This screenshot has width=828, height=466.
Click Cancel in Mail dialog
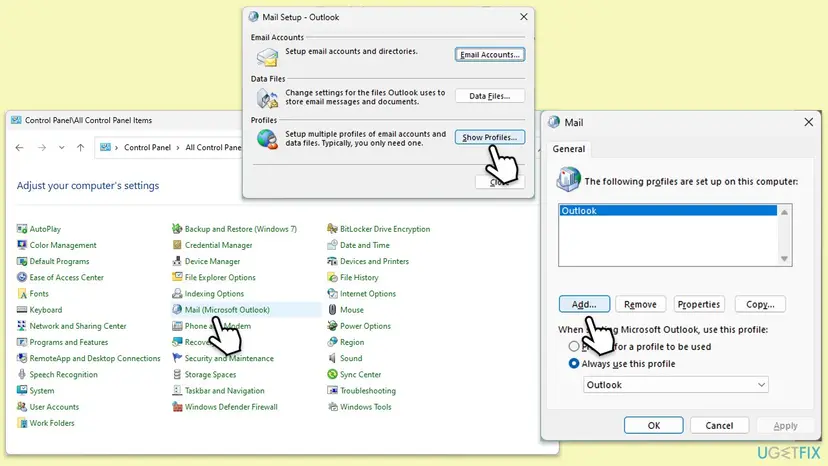(719, 425)
